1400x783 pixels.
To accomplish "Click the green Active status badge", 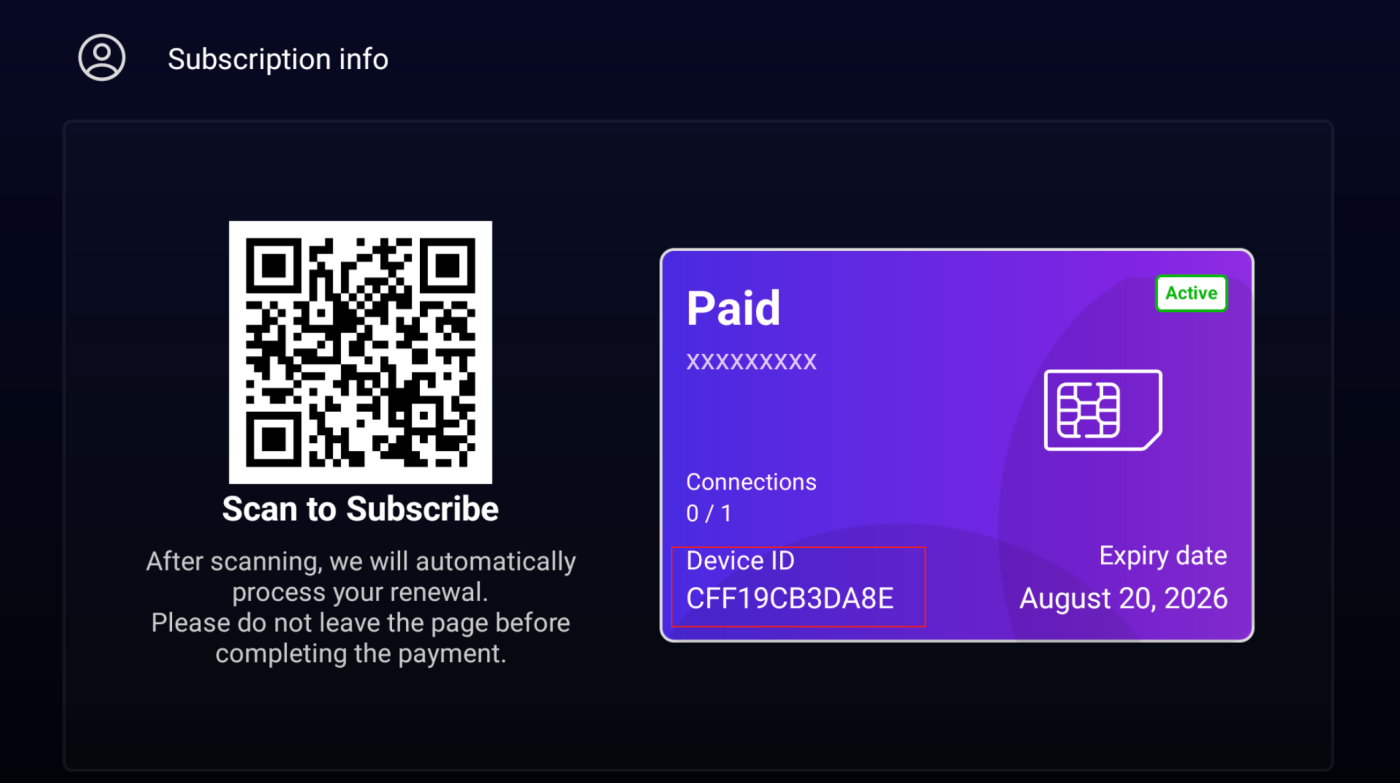I will pos(1191,293).
